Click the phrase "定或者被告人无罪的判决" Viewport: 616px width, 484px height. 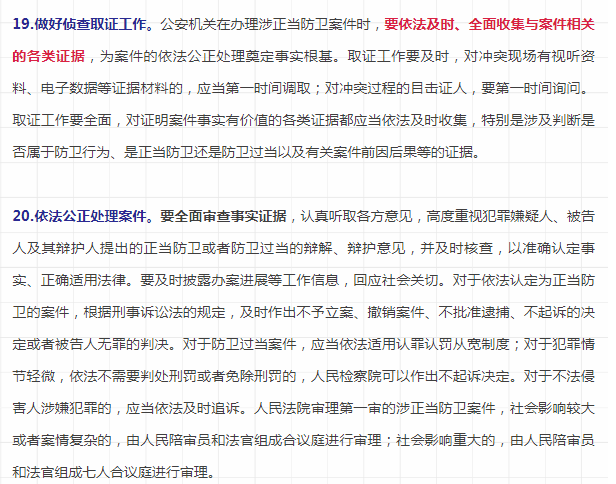coord(91,344)
